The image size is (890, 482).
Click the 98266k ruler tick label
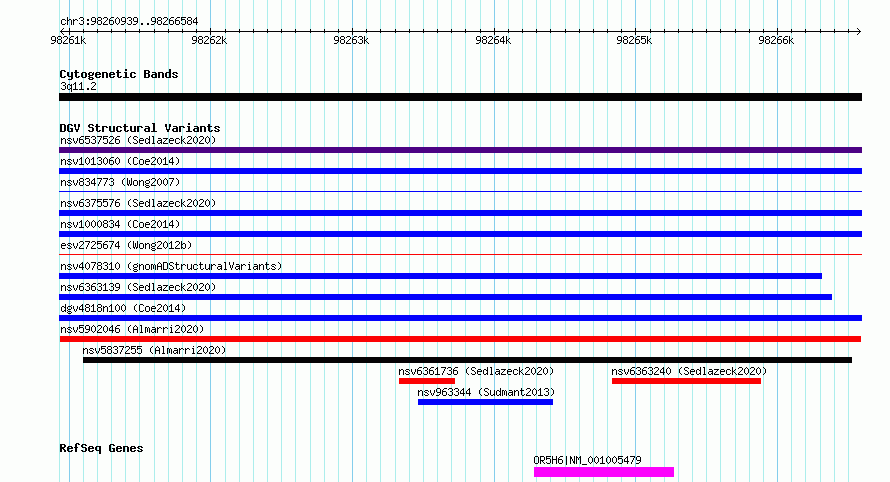(x=776, y=40)
